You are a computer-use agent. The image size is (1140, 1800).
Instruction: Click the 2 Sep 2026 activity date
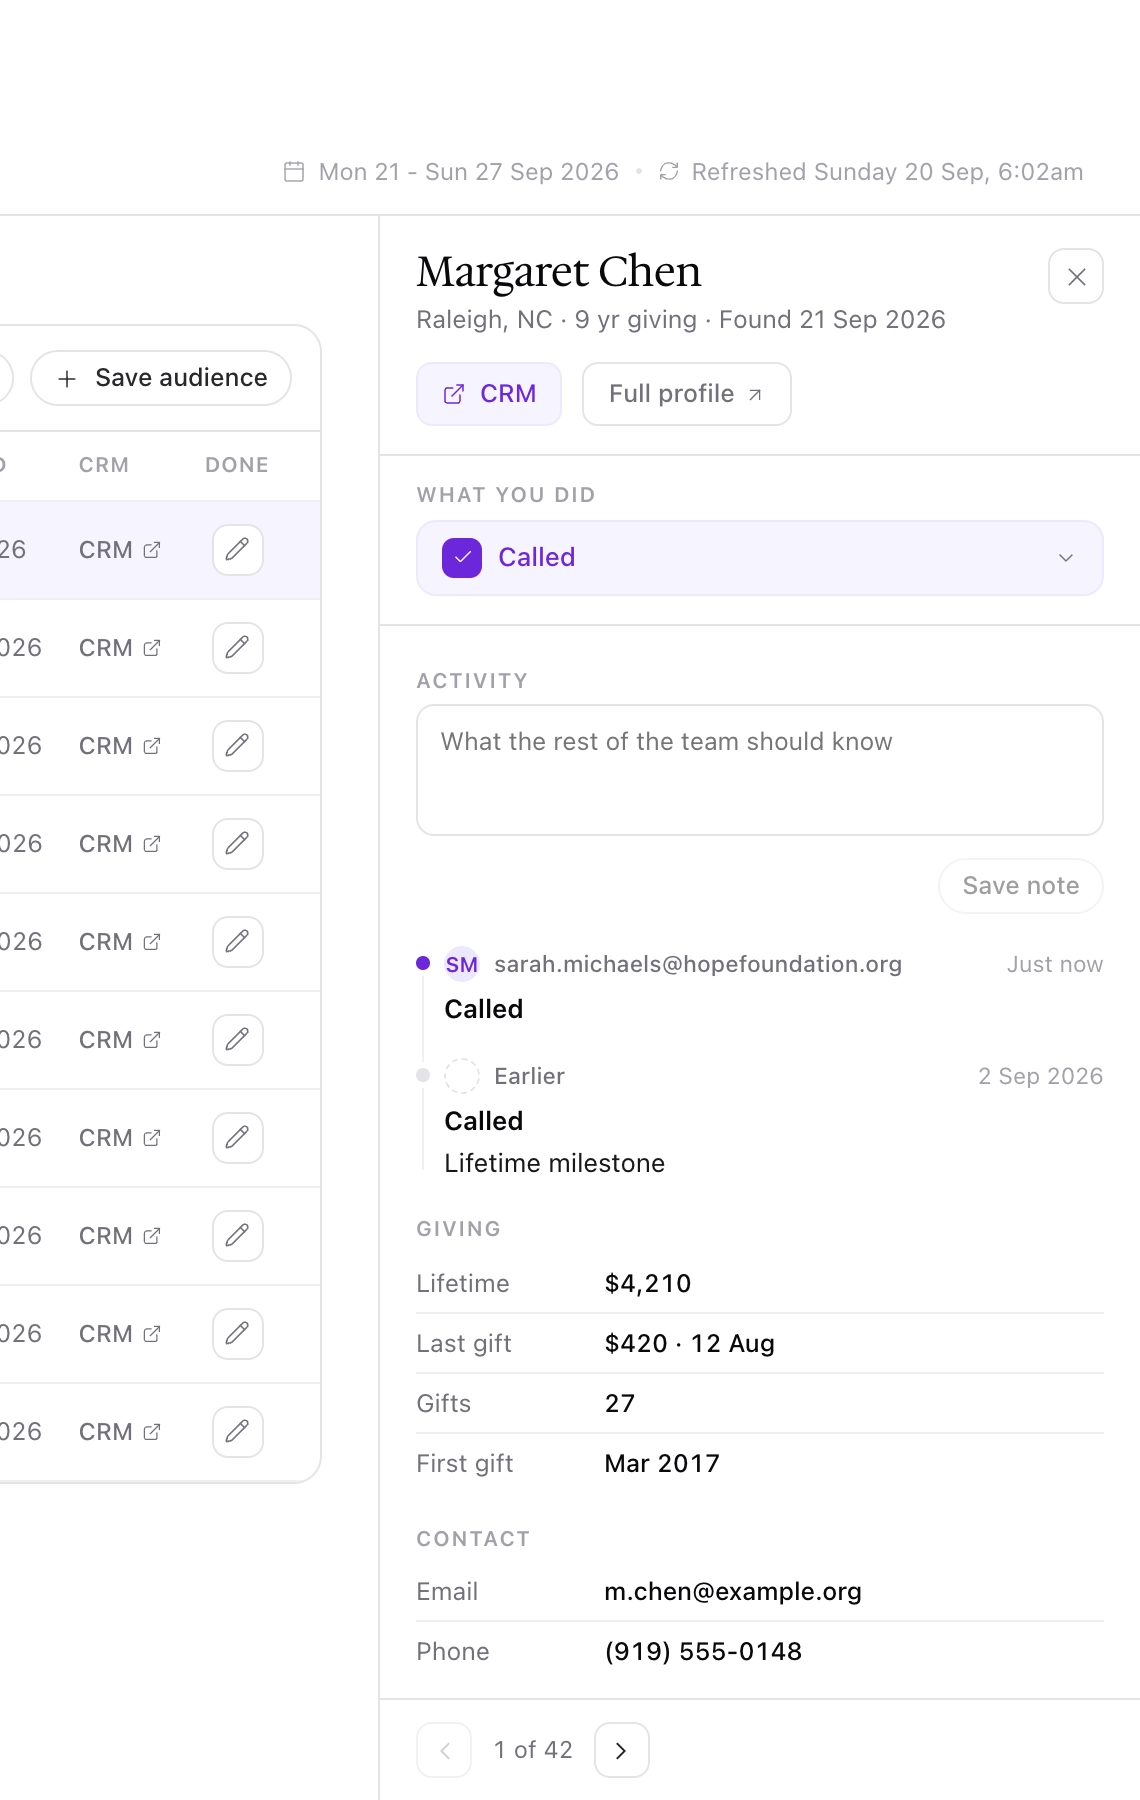tap(1041, 1076)
